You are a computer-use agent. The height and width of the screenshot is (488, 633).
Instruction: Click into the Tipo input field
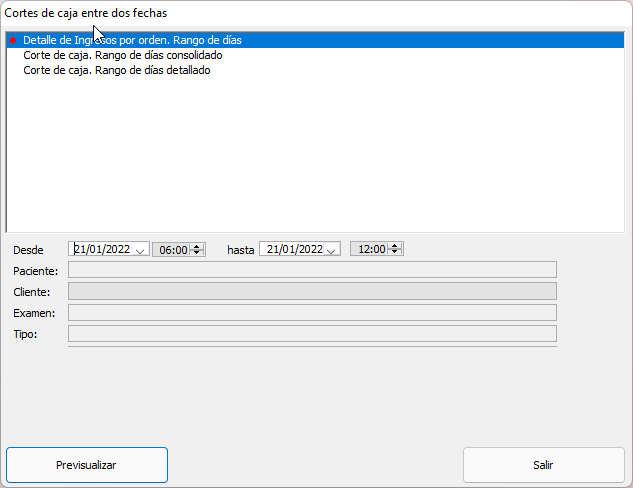(x=311, y=333)
